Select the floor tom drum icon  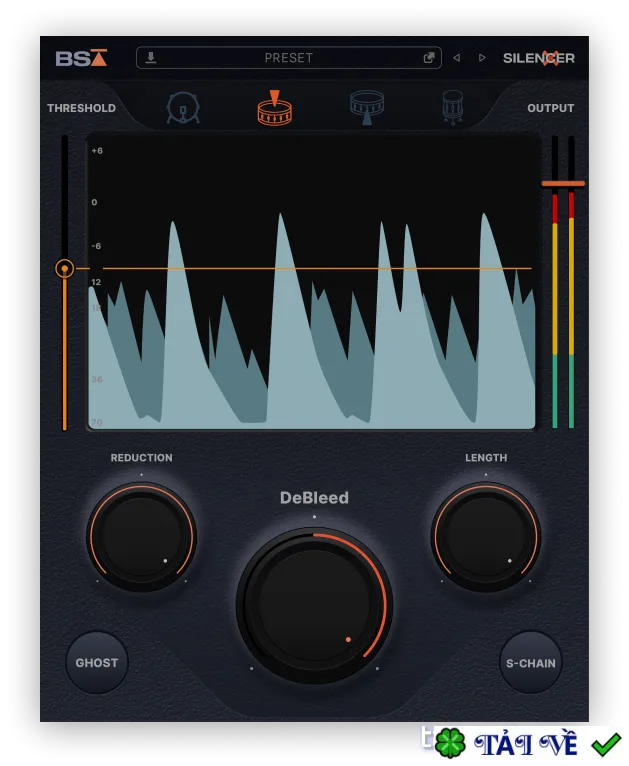tap(453, 108)
